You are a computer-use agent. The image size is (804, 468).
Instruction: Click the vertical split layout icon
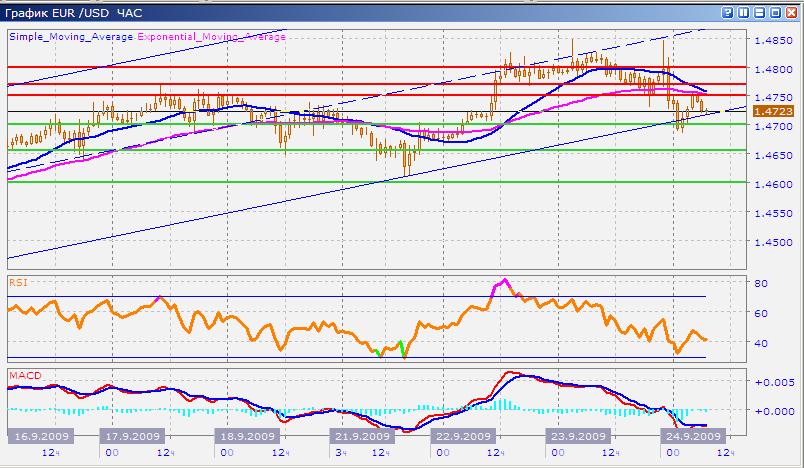click(x=743, y=11)
